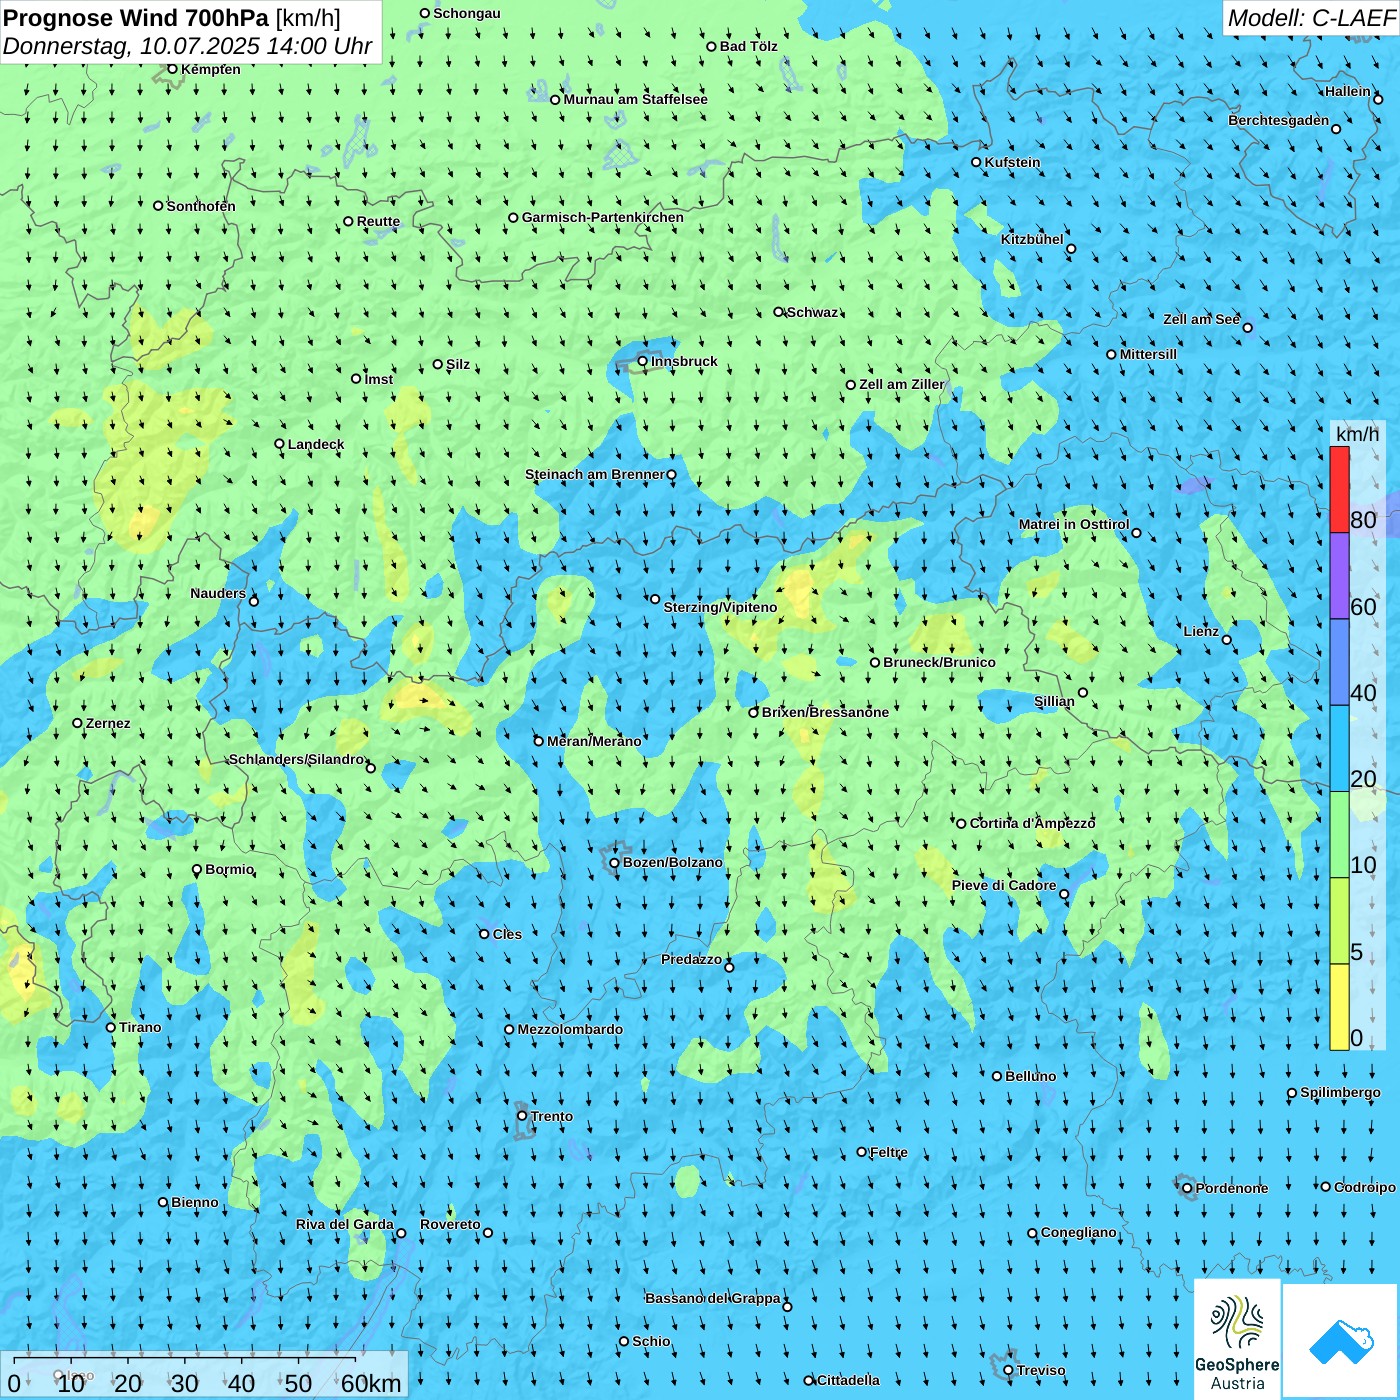Click the Matrei in Osttirol label
1400x1400 pixels.
click(x=1074, y=524)
